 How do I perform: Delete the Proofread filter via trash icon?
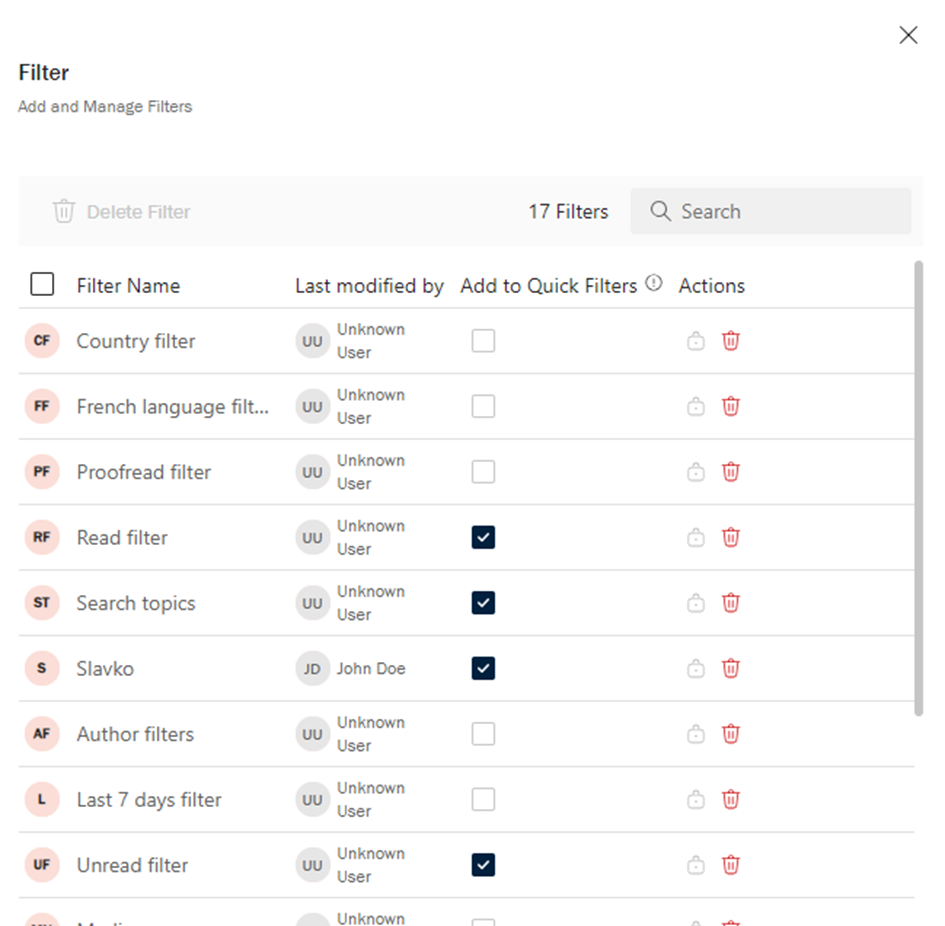(x=731, y=472)
